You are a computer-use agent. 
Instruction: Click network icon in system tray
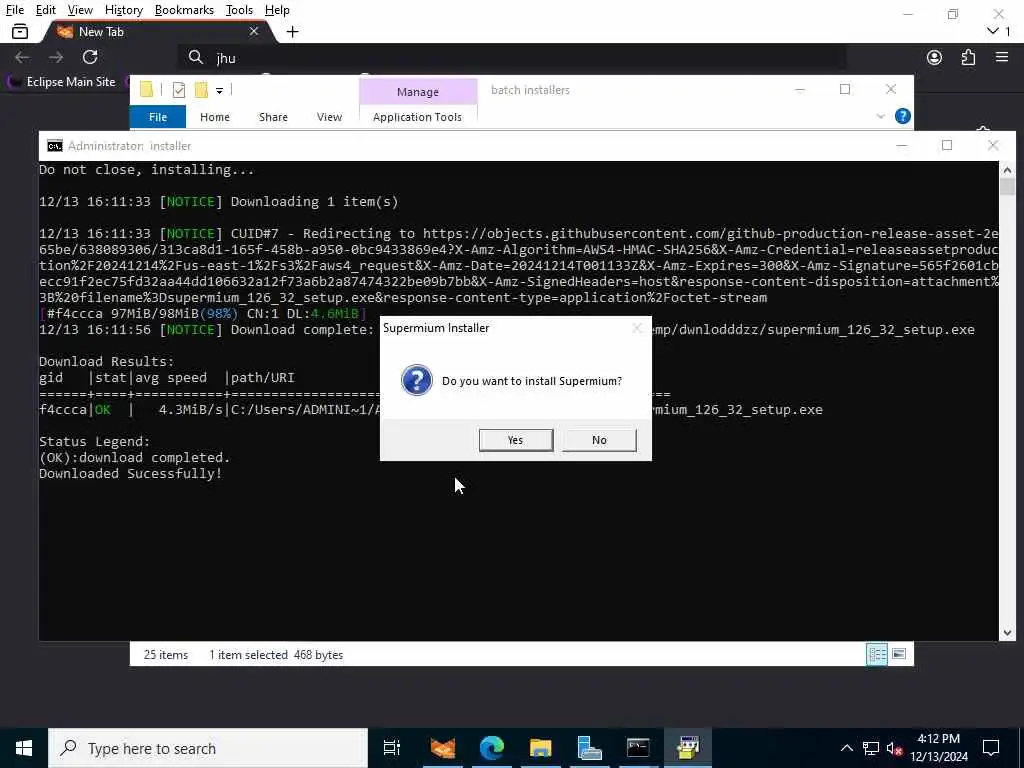coord(871,748)
